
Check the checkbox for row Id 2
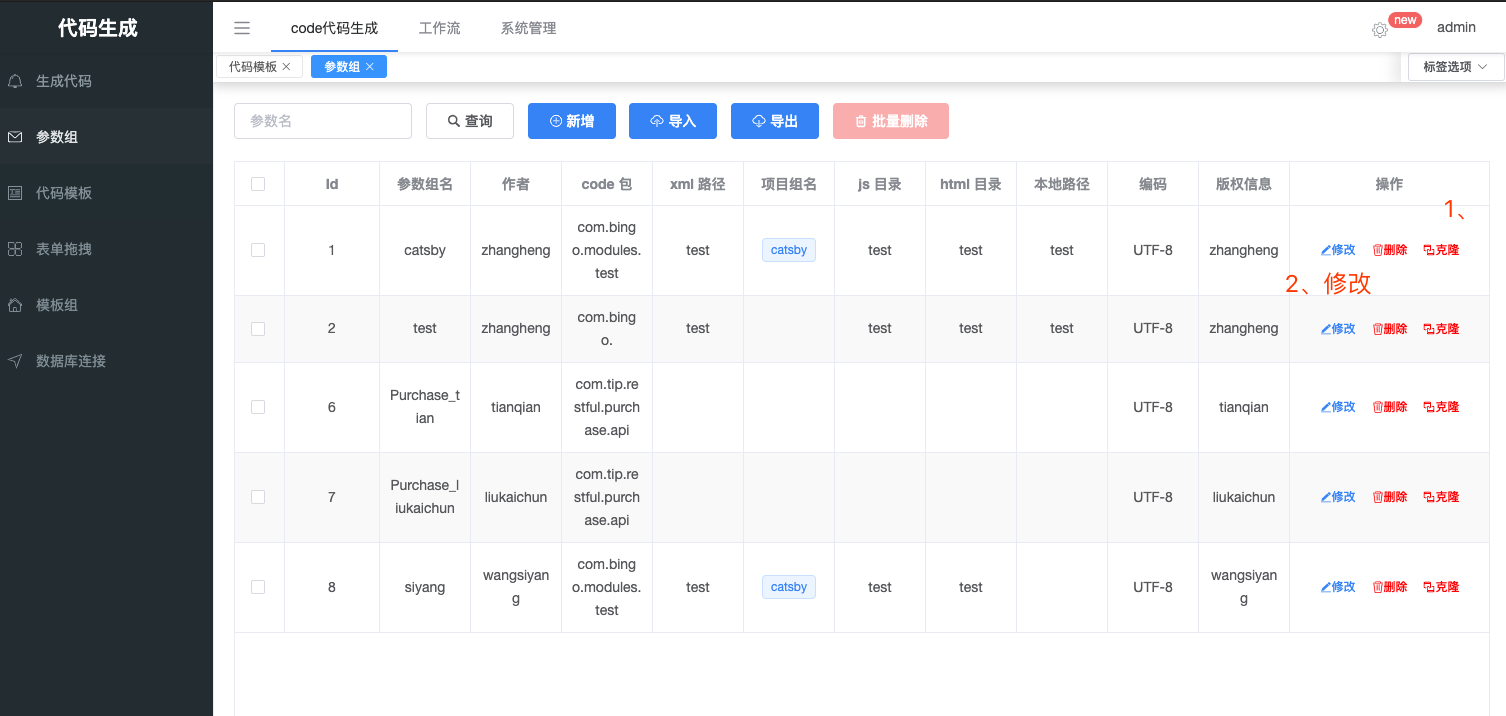258,329
